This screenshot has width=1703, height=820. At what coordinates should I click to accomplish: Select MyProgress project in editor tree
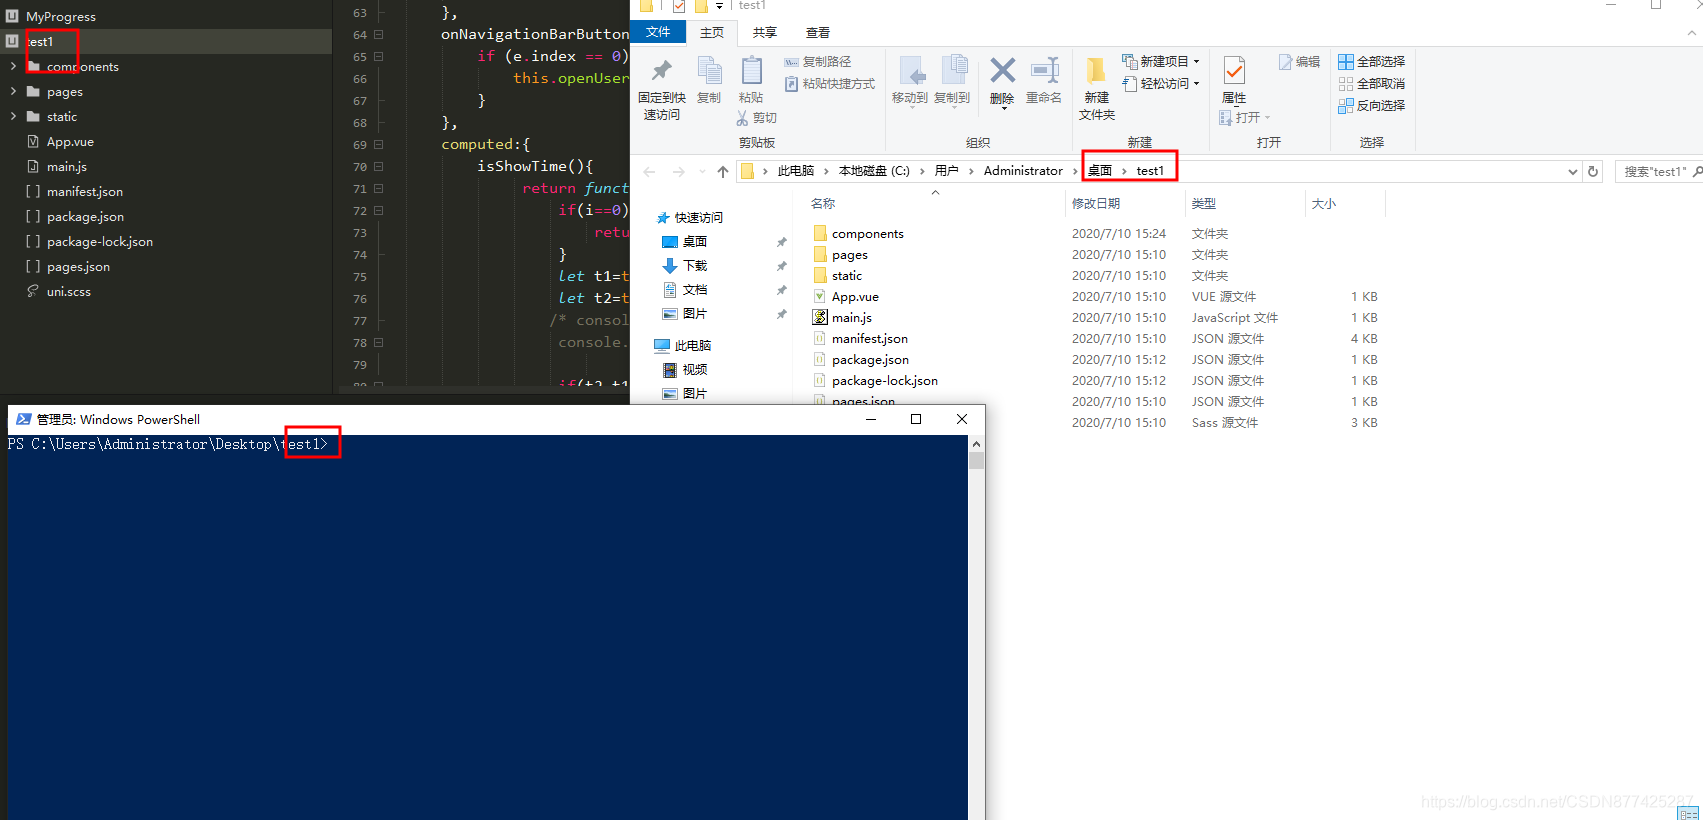click(x=61, y=17)
